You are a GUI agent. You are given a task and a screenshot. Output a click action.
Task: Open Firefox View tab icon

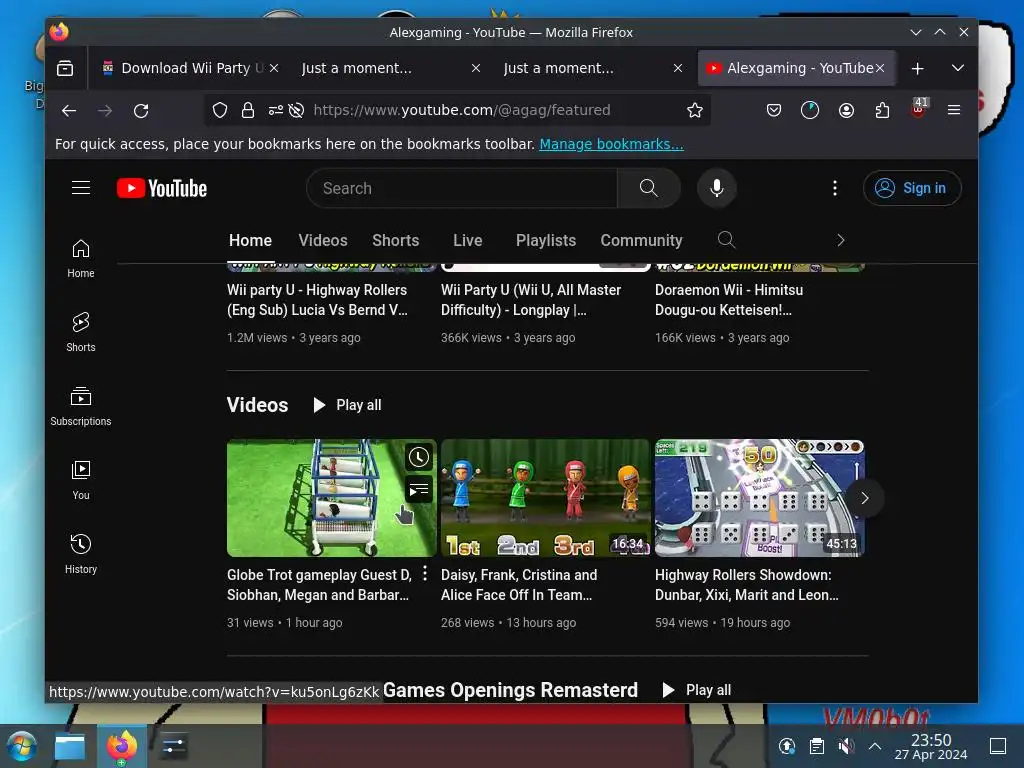coord(65,68)
